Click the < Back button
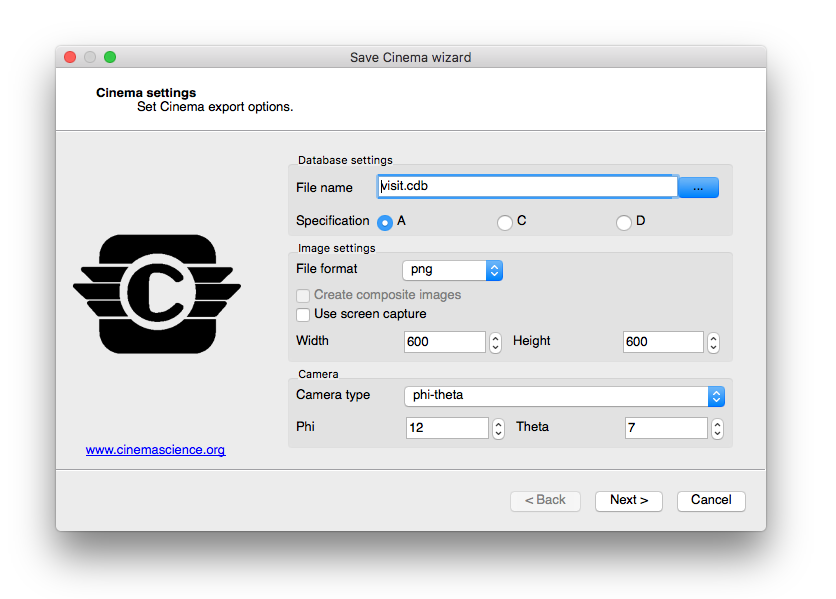Screen dimensions: 836x599 [545, 501]
